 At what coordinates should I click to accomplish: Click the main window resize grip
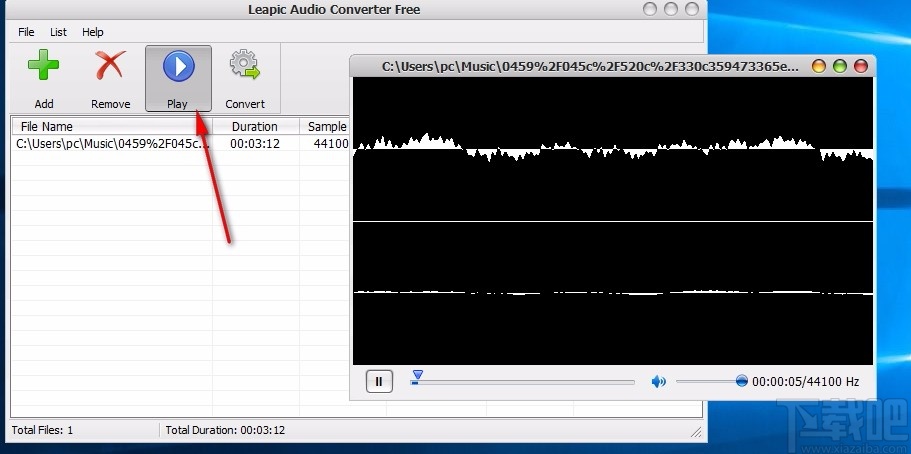tap(695, 431)
